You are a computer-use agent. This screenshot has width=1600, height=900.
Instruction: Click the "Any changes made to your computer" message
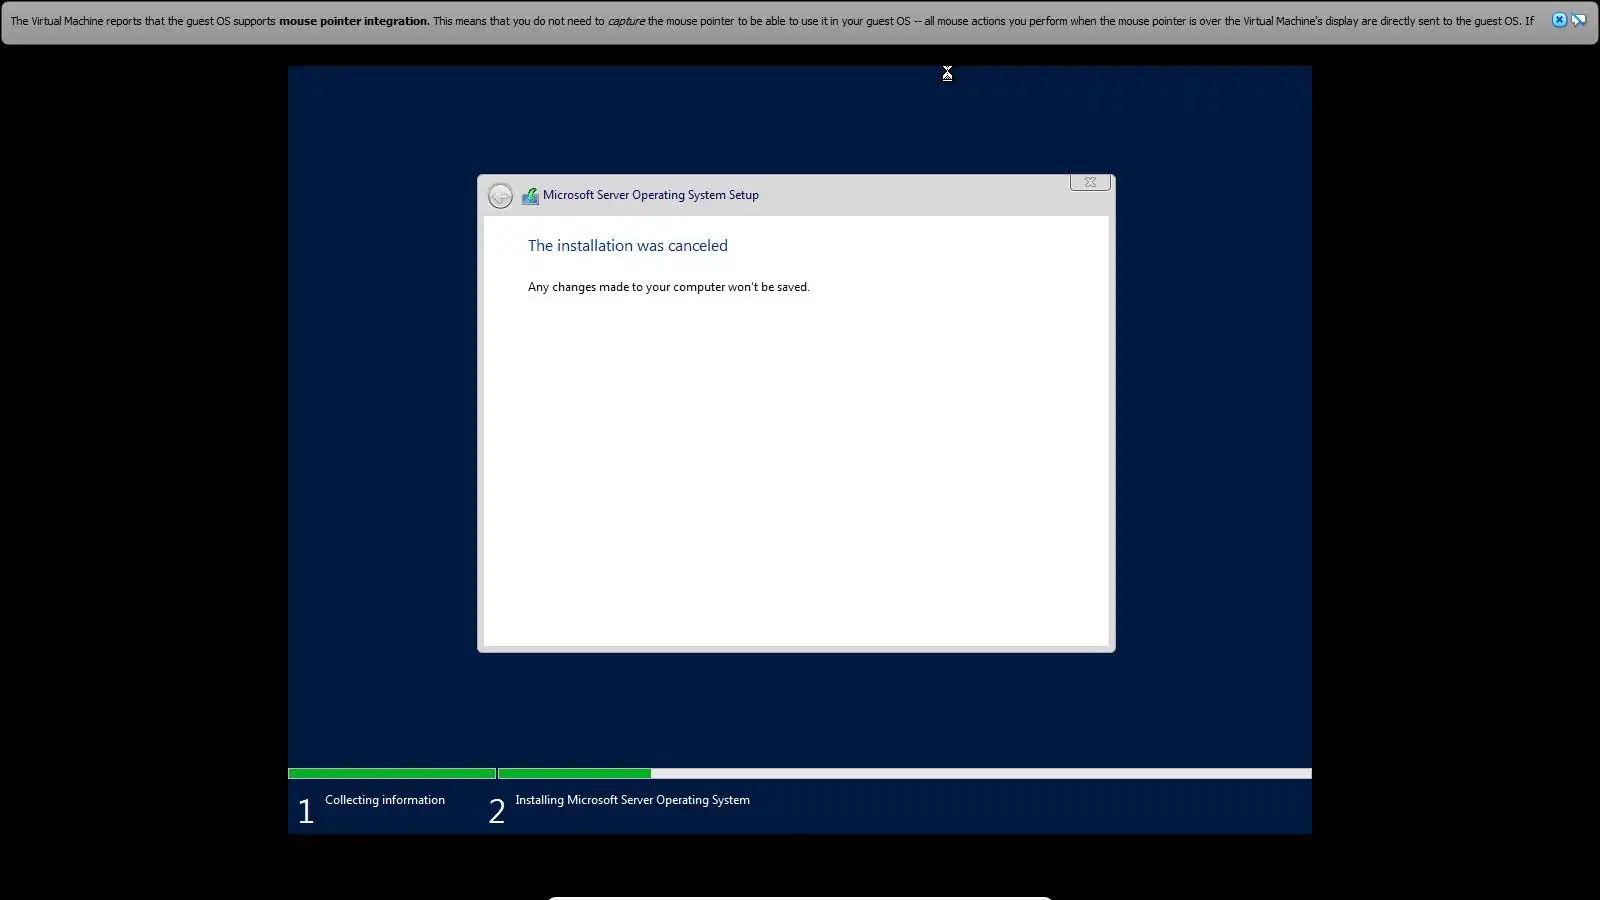[x=669, y=287]
